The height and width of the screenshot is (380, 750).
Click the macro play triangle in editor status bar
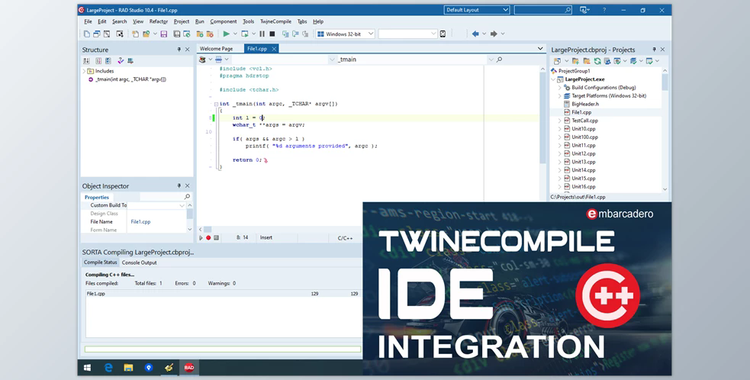201,238
